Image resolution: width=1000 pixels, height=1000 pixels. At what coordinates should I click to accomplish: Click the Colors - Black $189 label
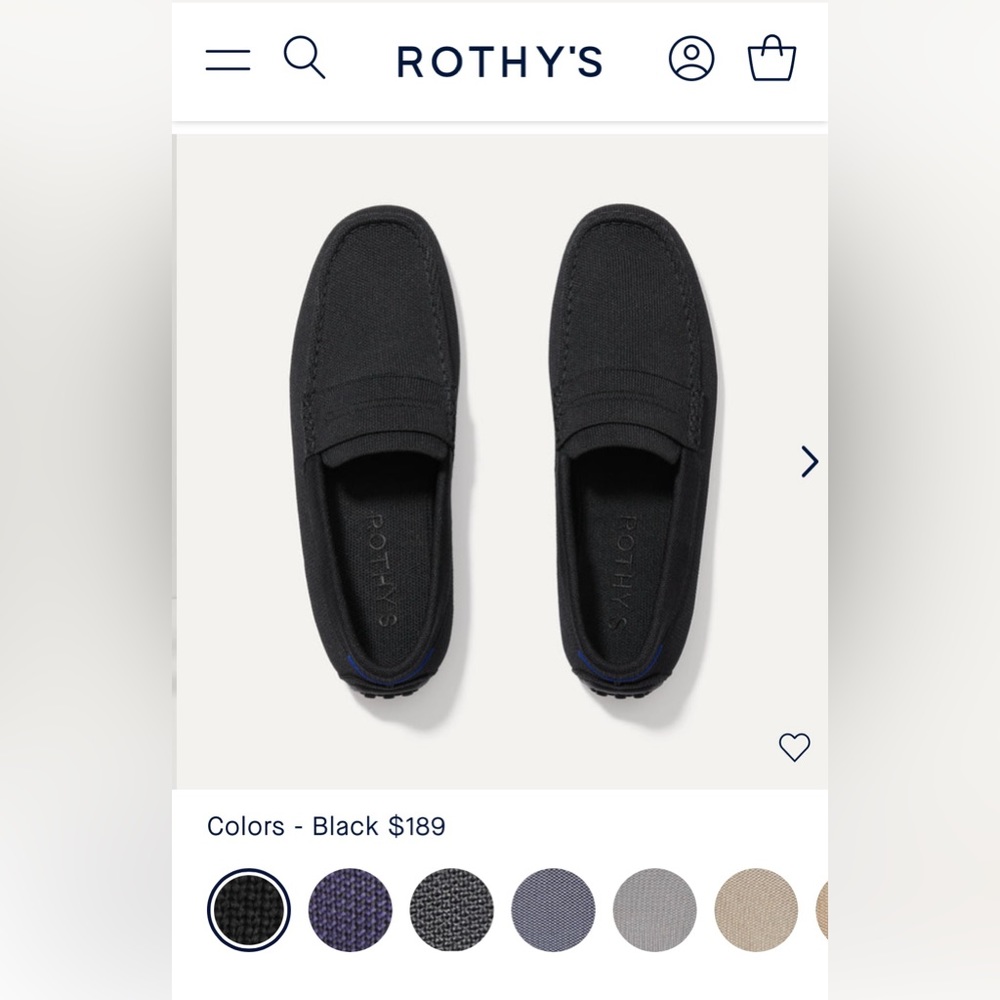coord(327,826)
